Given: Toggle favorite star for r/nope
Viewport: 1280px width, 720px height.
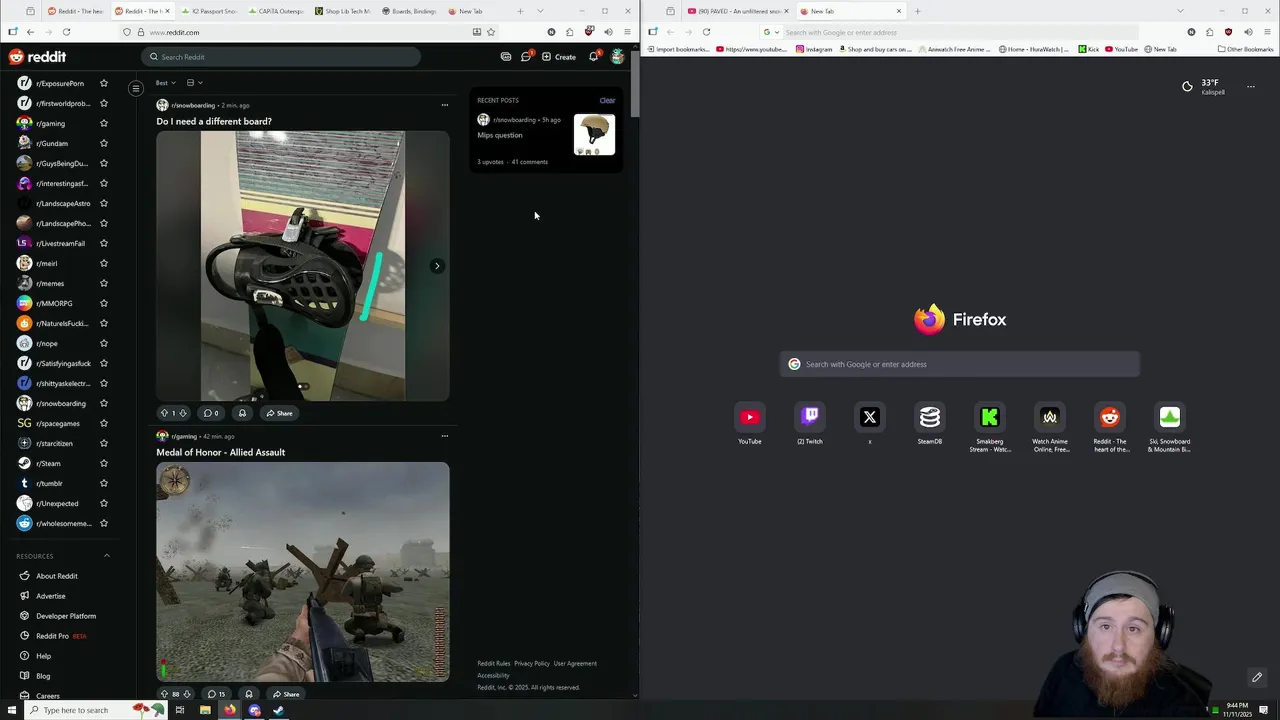Looking at the screenshot, I should coord(103,343).
